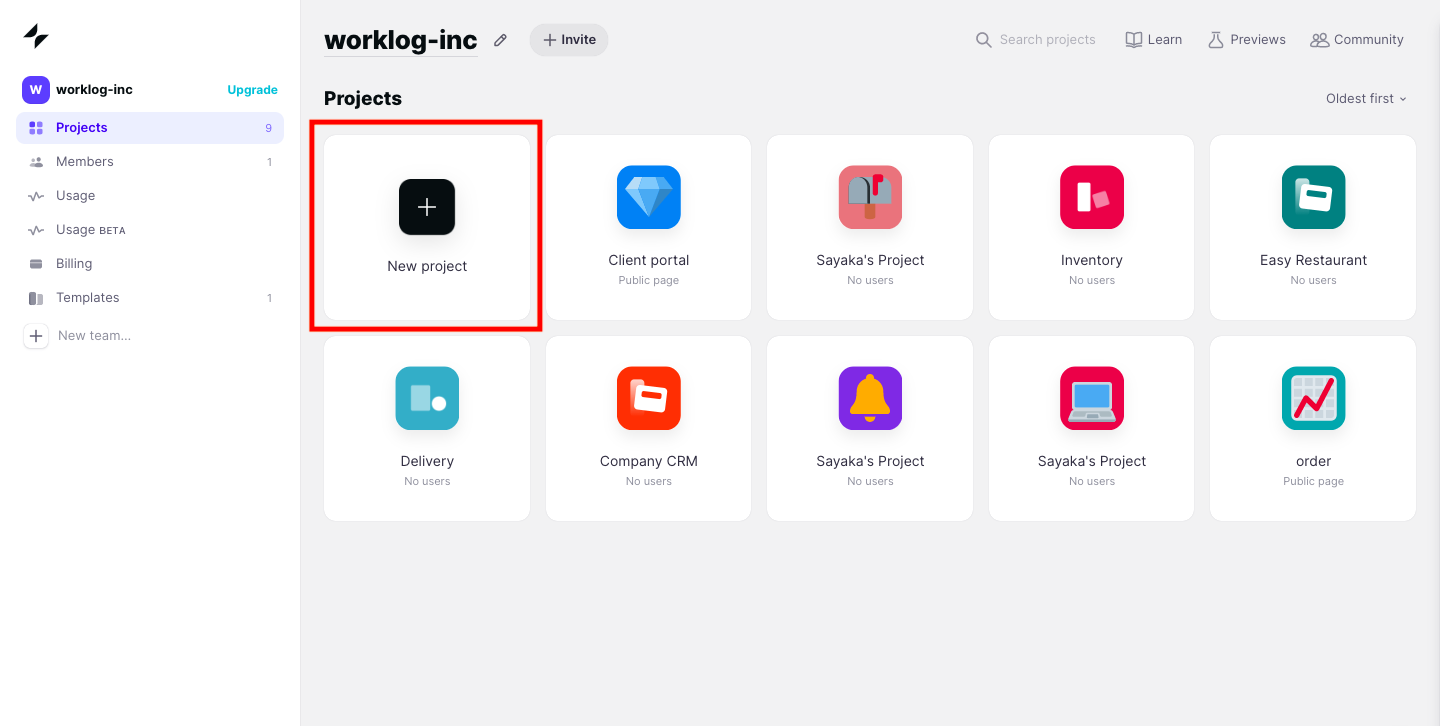The image size is (1440, 726).
Task: Click the pencil icon to rename worklog-inc
Action: coord(500,40)
